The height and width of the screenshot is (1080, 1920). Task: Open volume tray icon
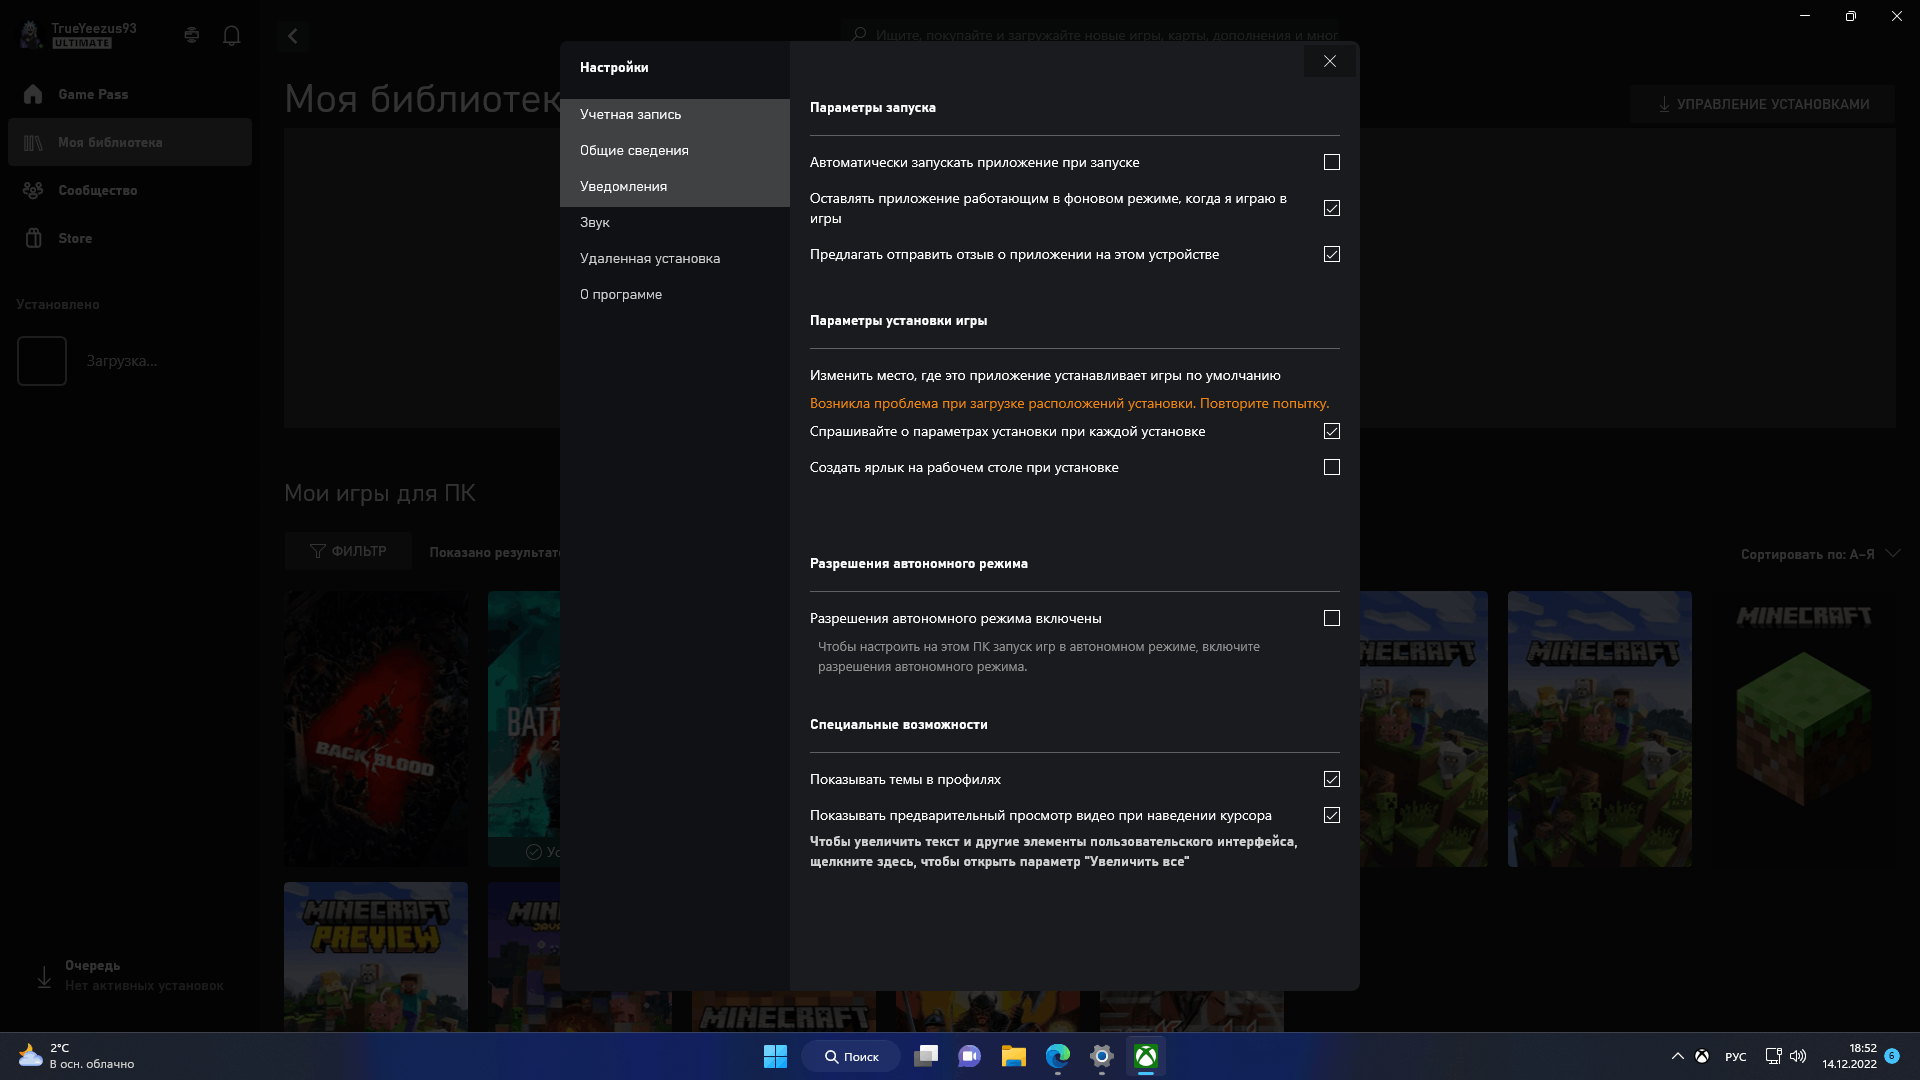[1798, 1056]
